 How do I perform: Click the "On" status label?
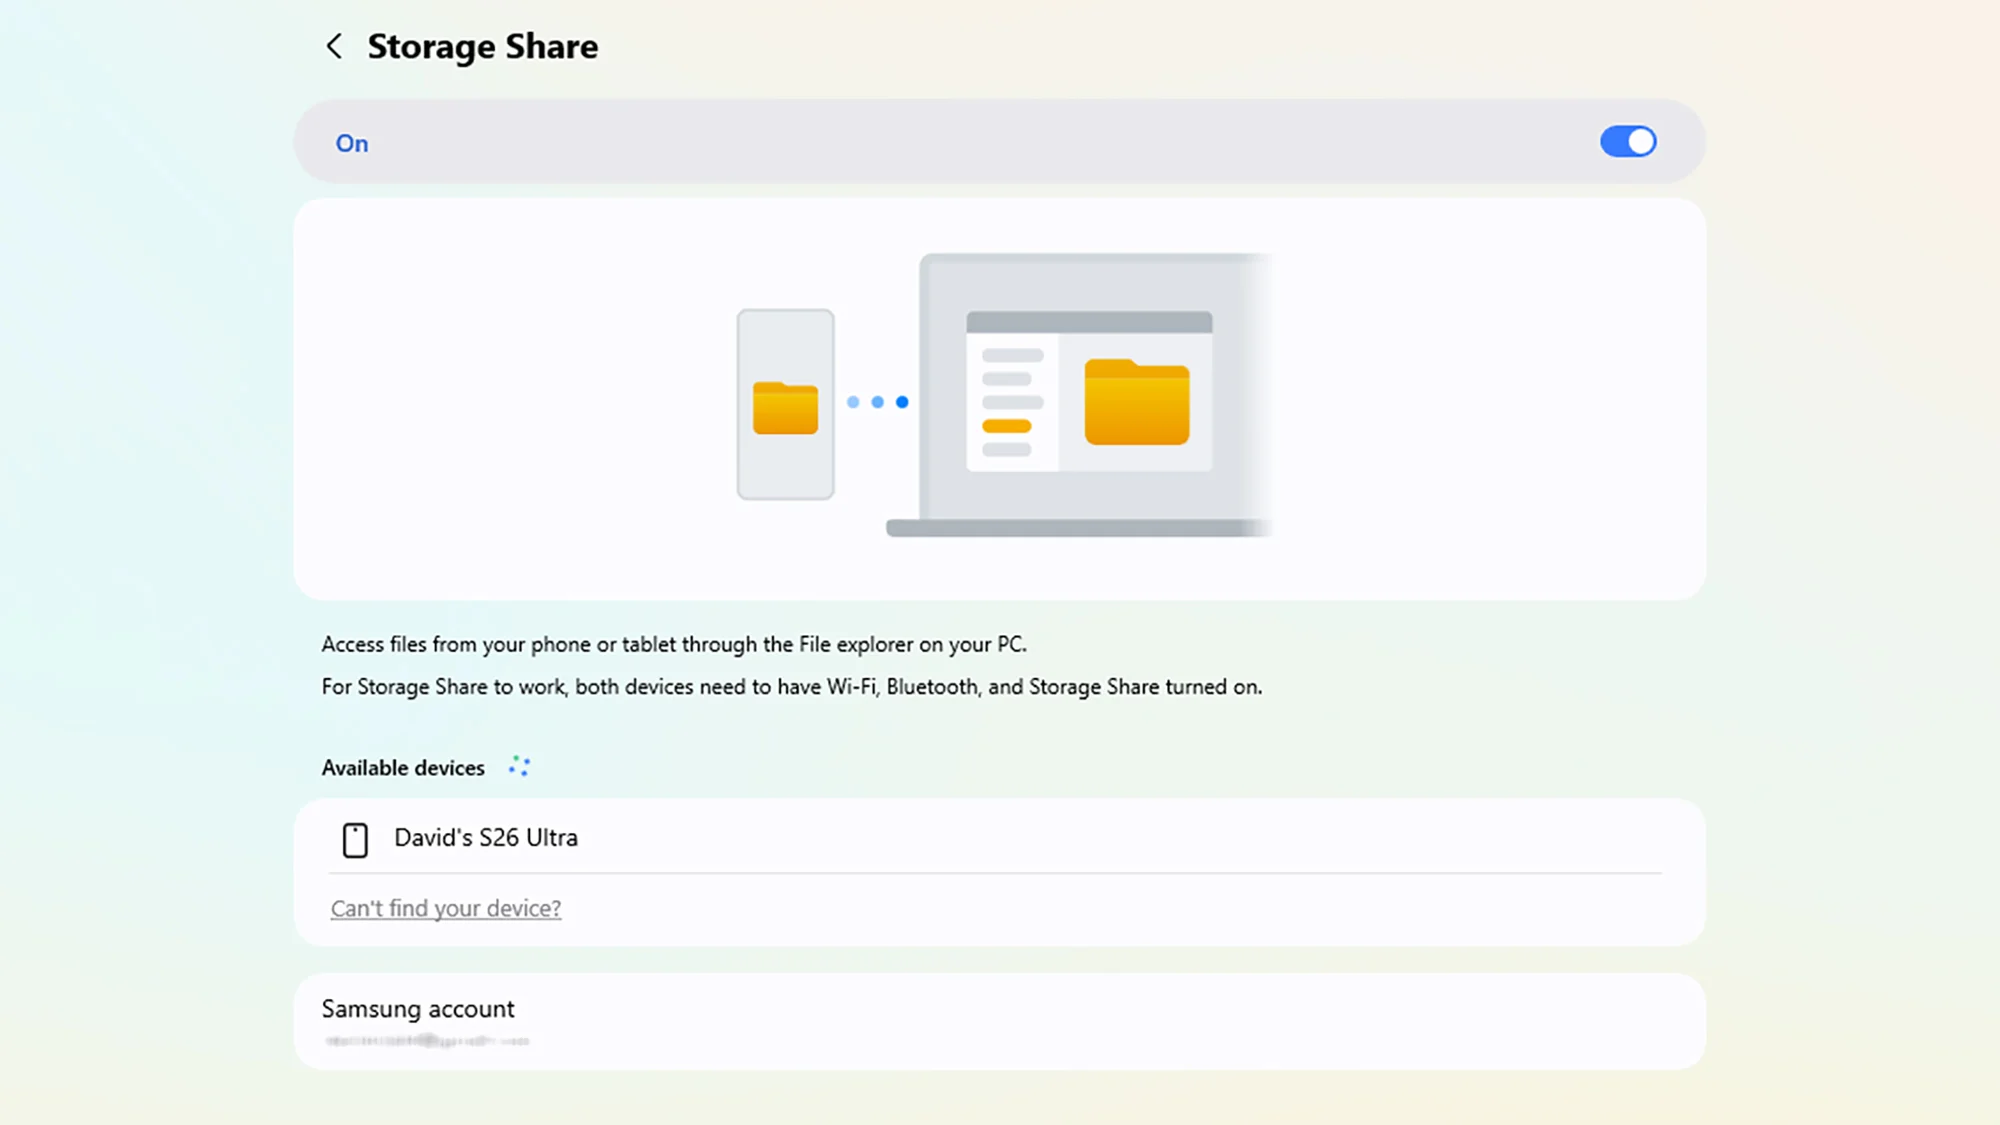[352, 144]
